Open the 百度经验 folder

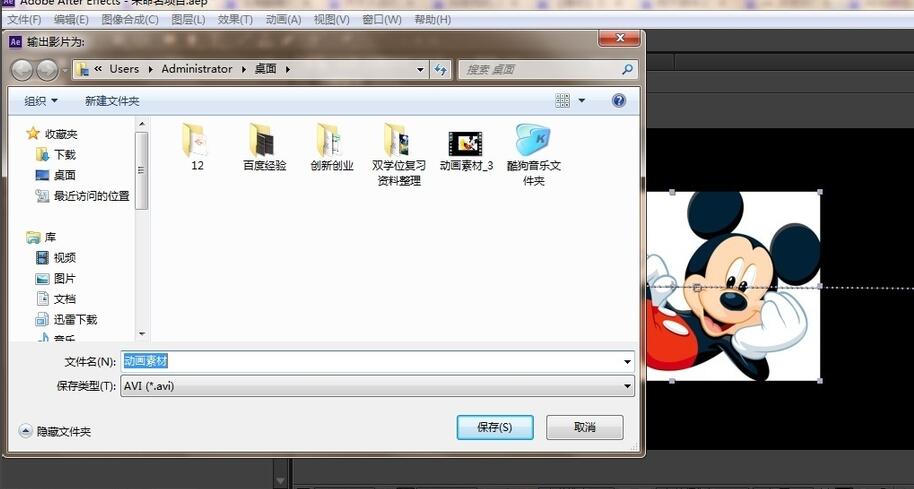click(x=265, y=147)
